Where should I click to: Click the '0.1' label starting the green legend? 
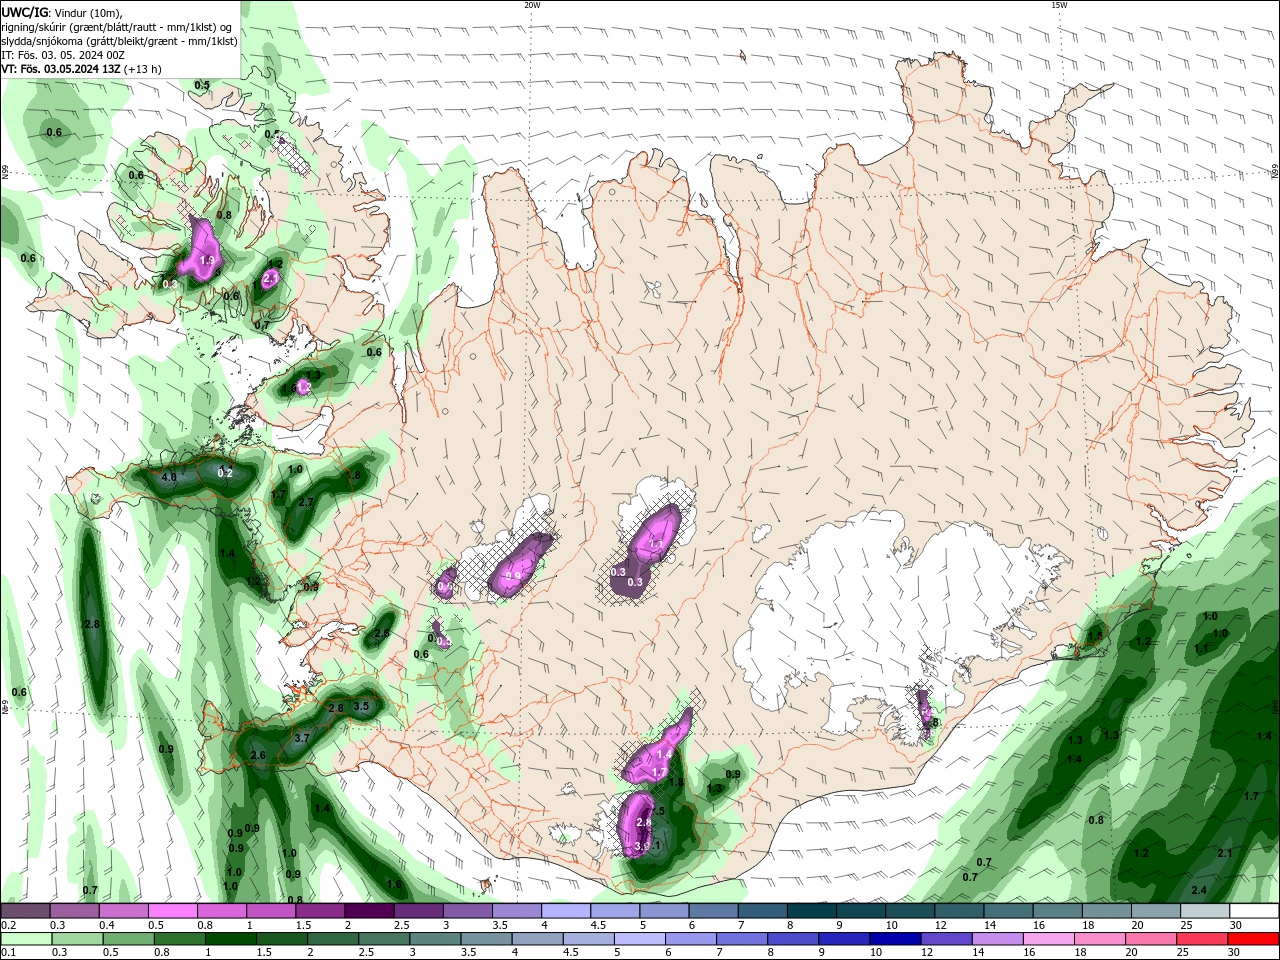8,953
